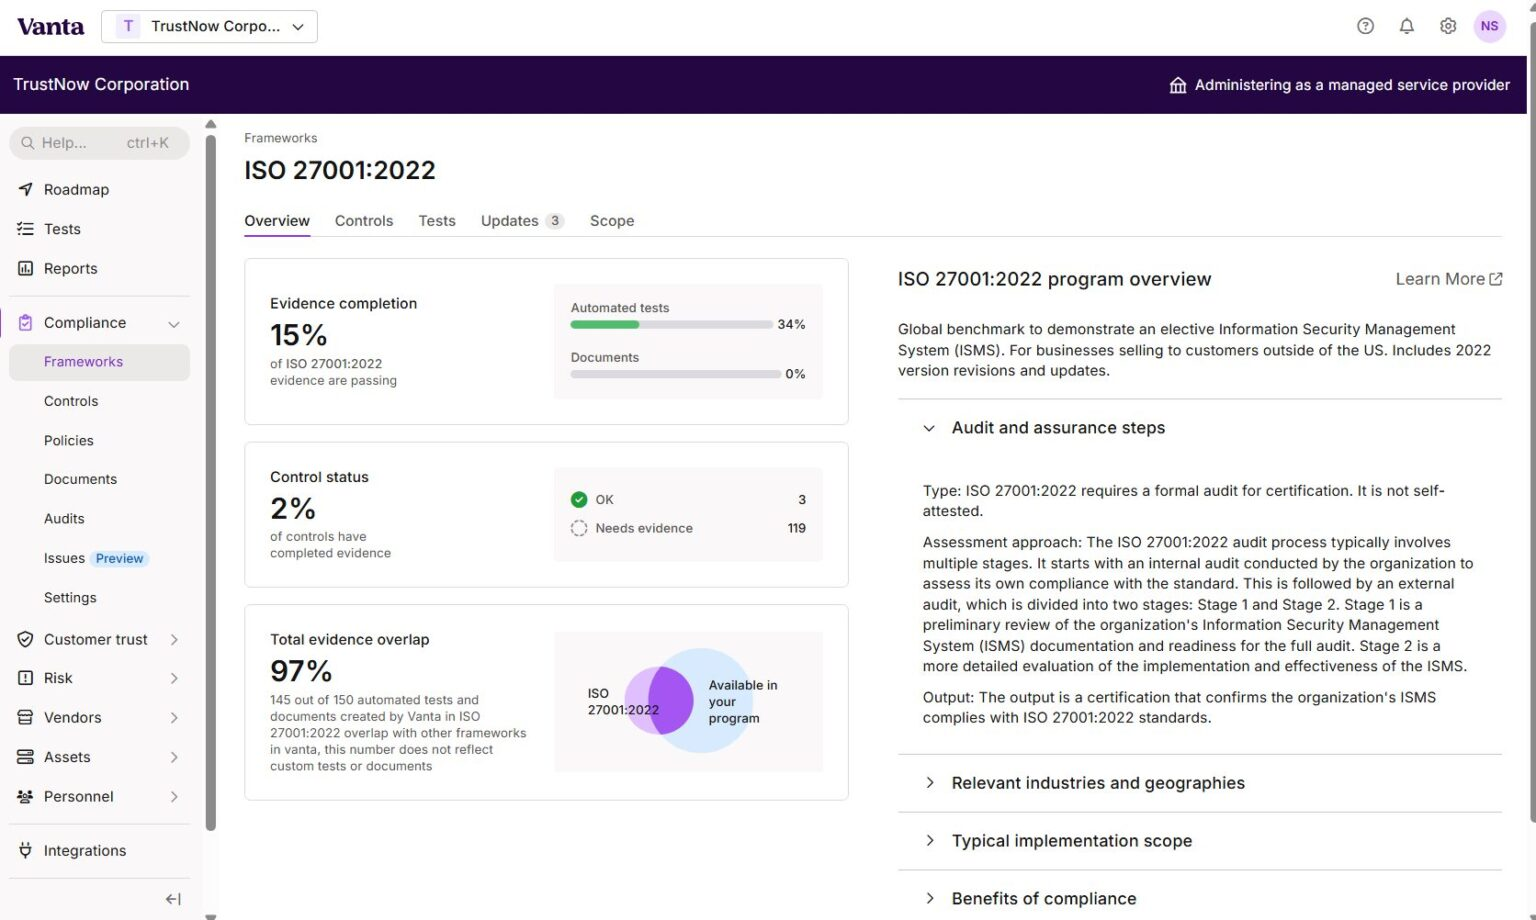Click the purple T organization badge
This screenshot has width=1536, height=920.
tap(128, 26)
